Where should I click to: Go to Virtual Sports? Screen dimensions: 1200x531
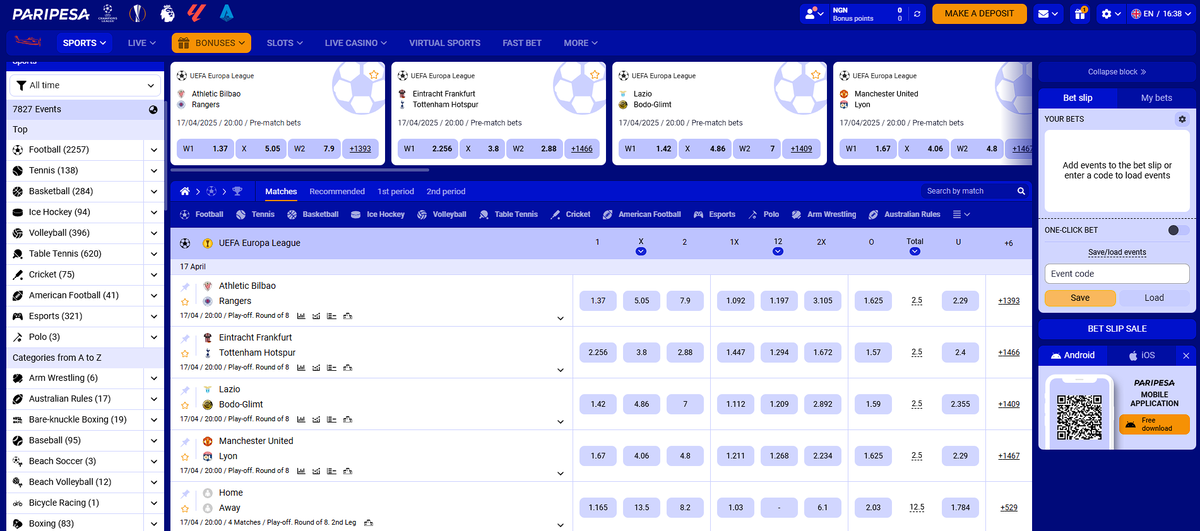(x=445, y=43)
